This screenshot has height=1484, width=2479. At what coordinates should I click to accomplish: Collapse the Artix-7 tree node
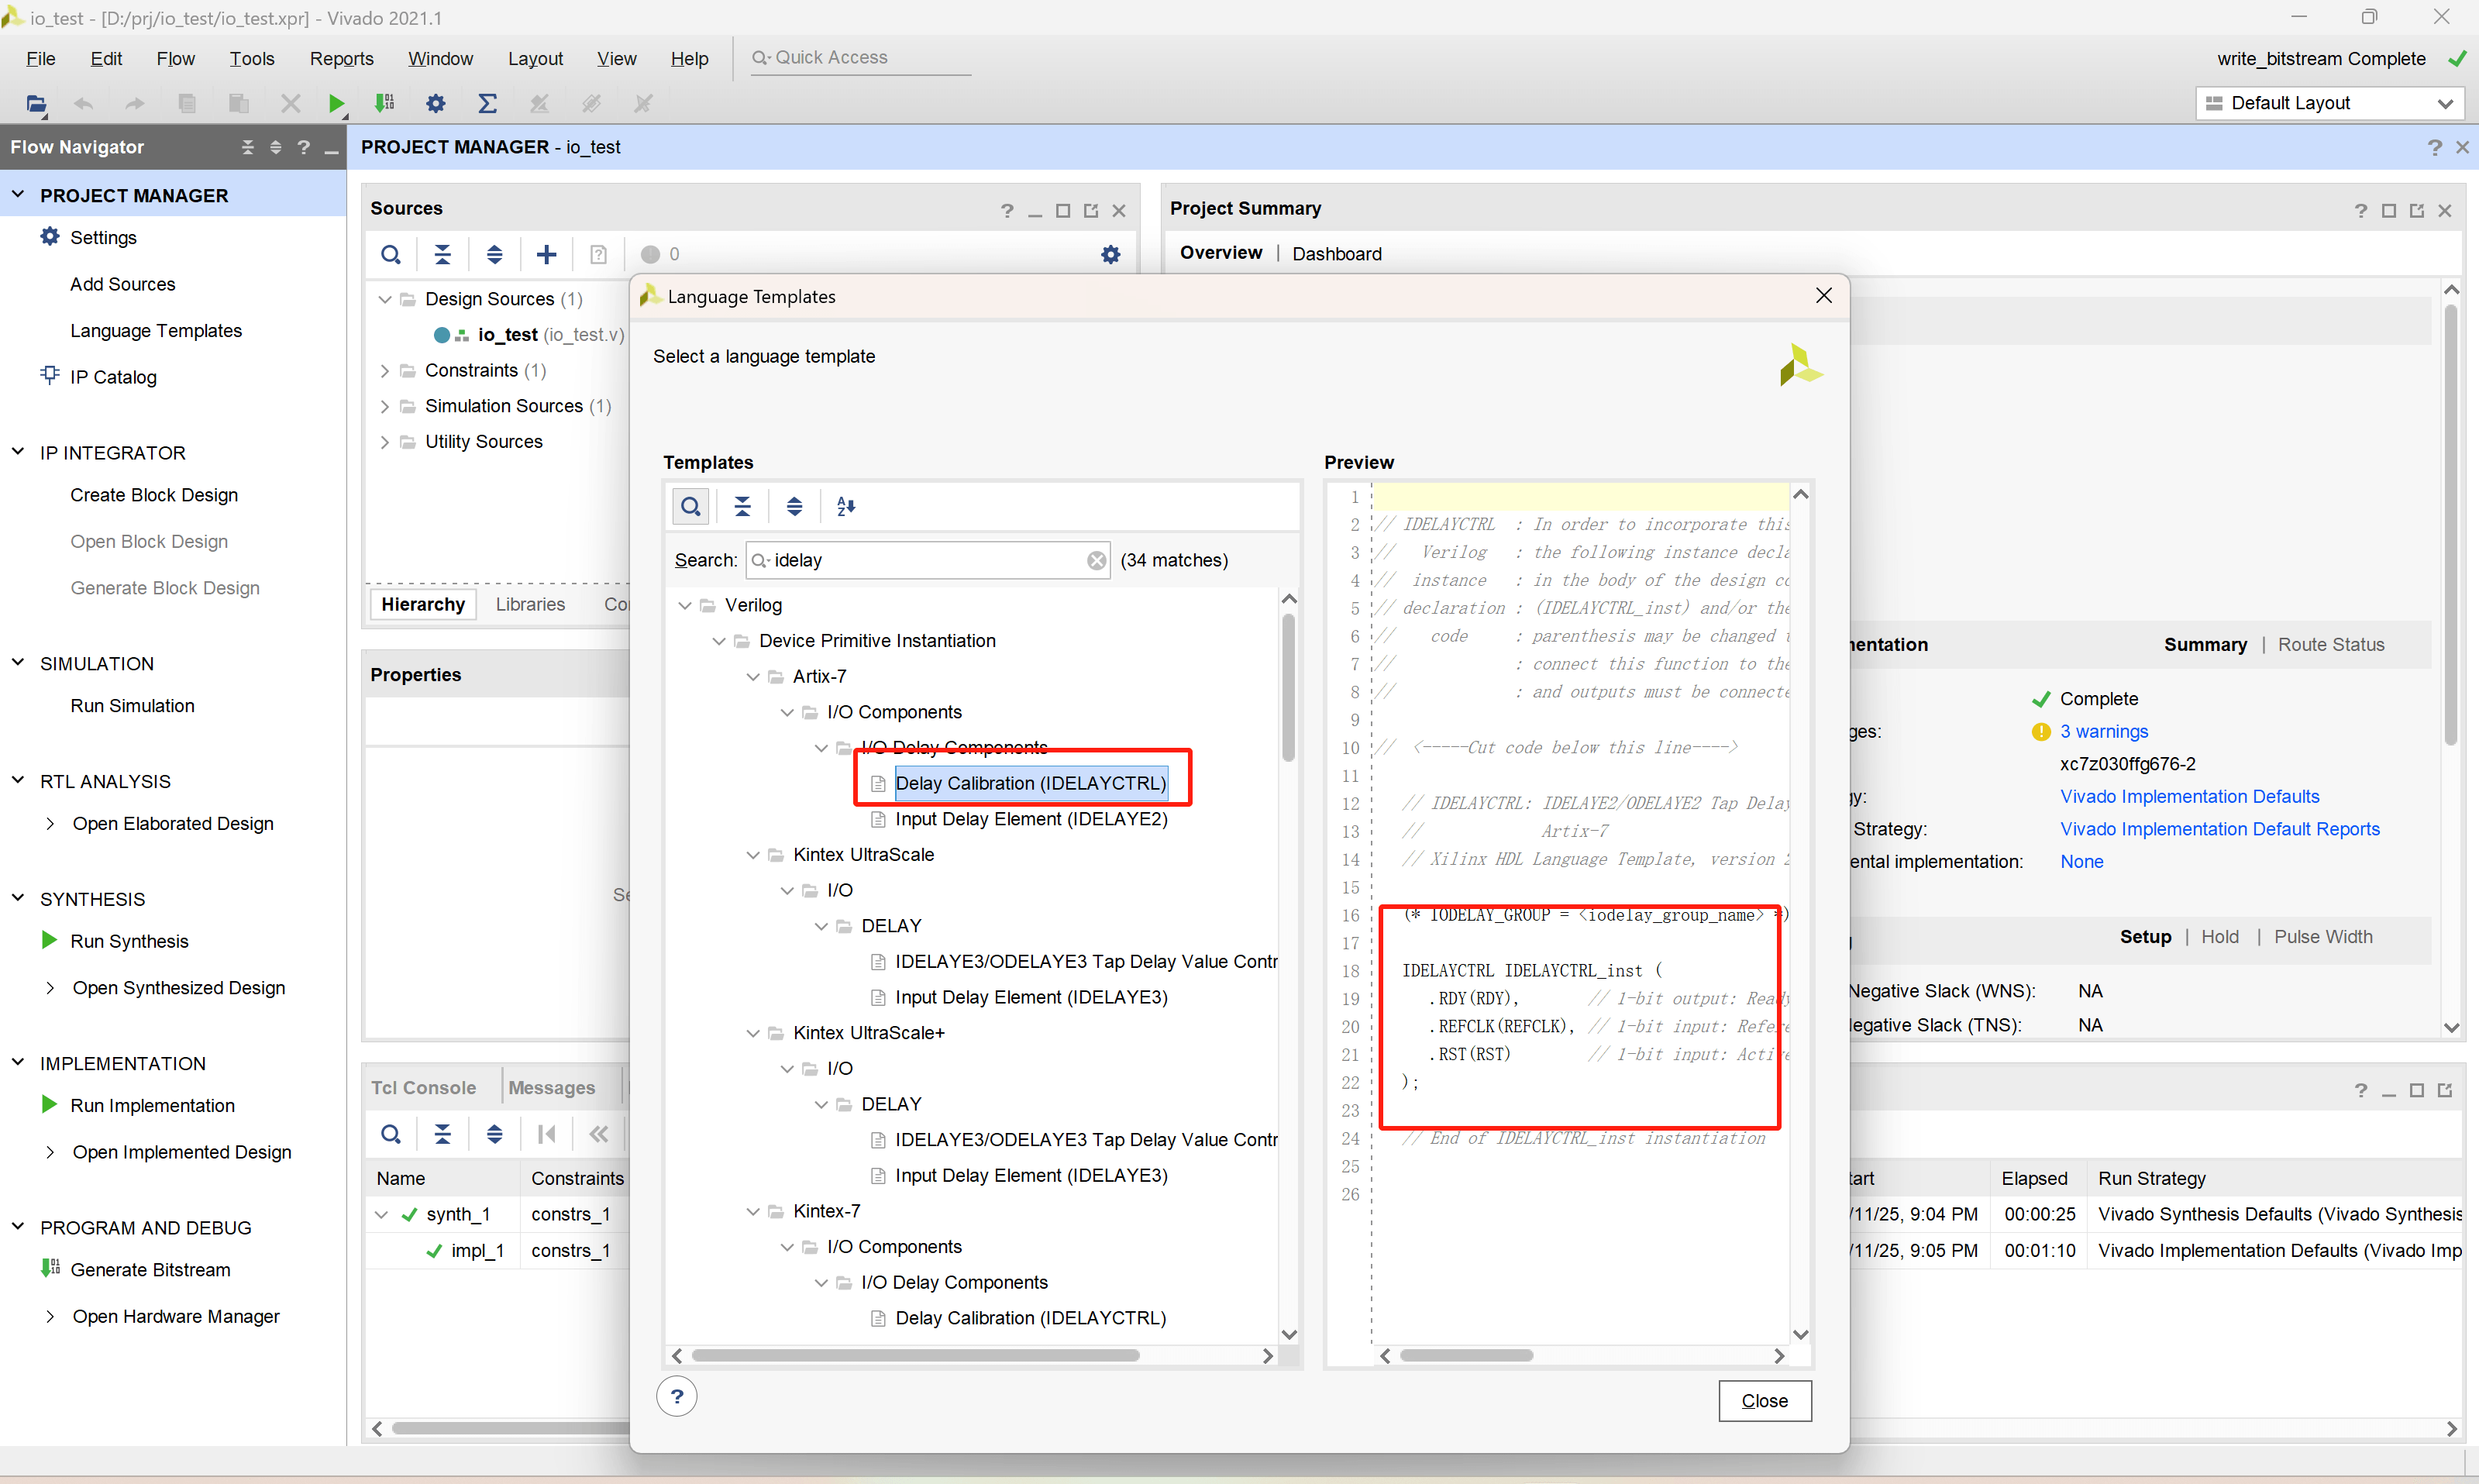[753, 677]
